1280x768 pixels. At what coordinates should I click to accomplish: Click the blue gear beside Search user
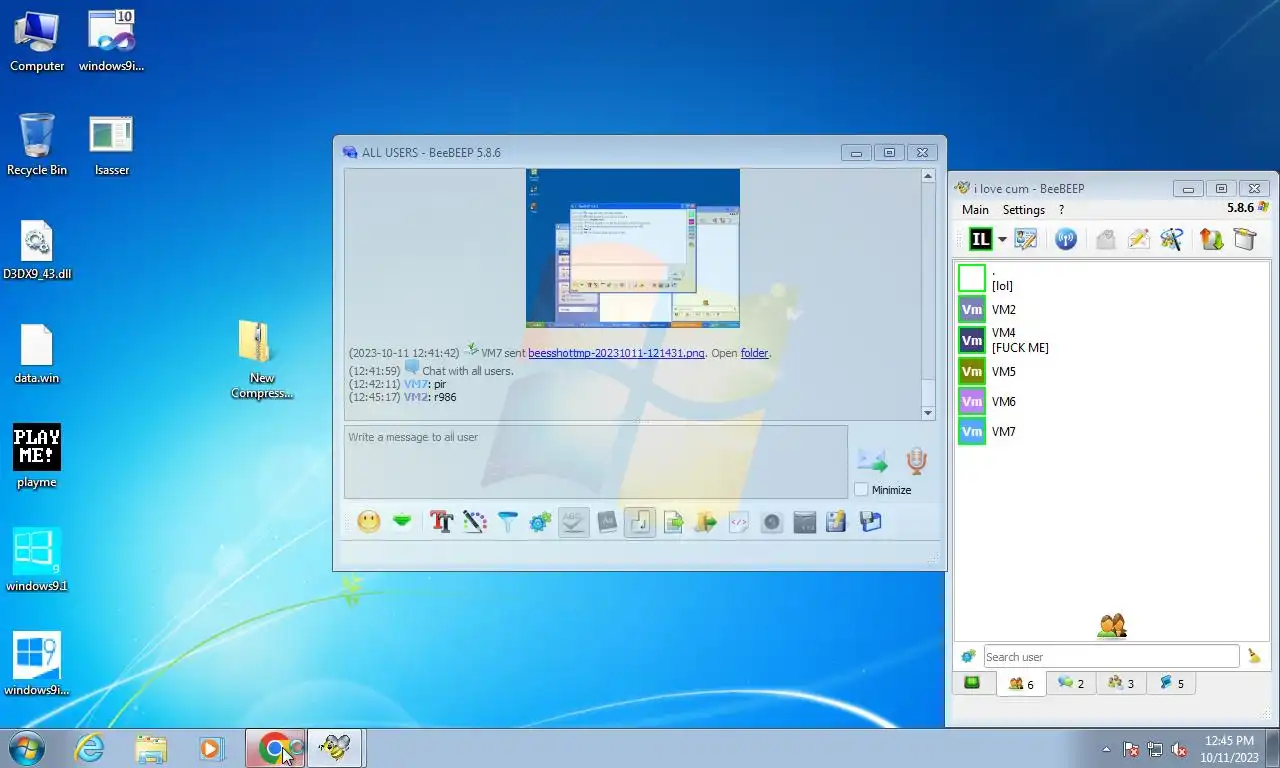click(968, 656)
